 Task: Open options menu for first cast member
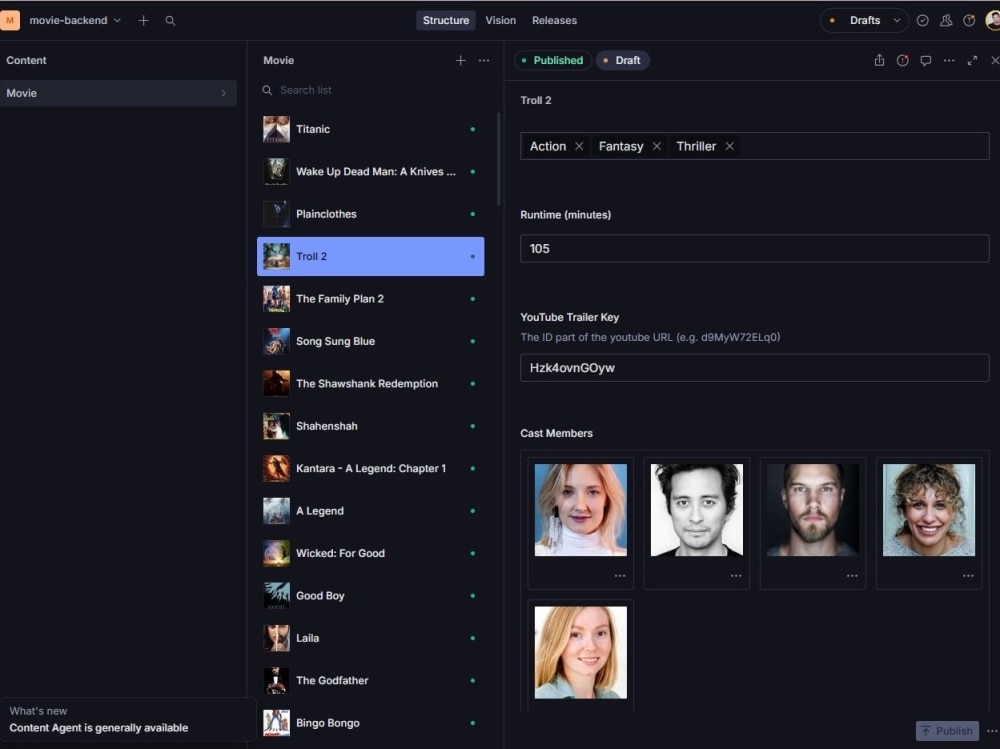(620, 575)
